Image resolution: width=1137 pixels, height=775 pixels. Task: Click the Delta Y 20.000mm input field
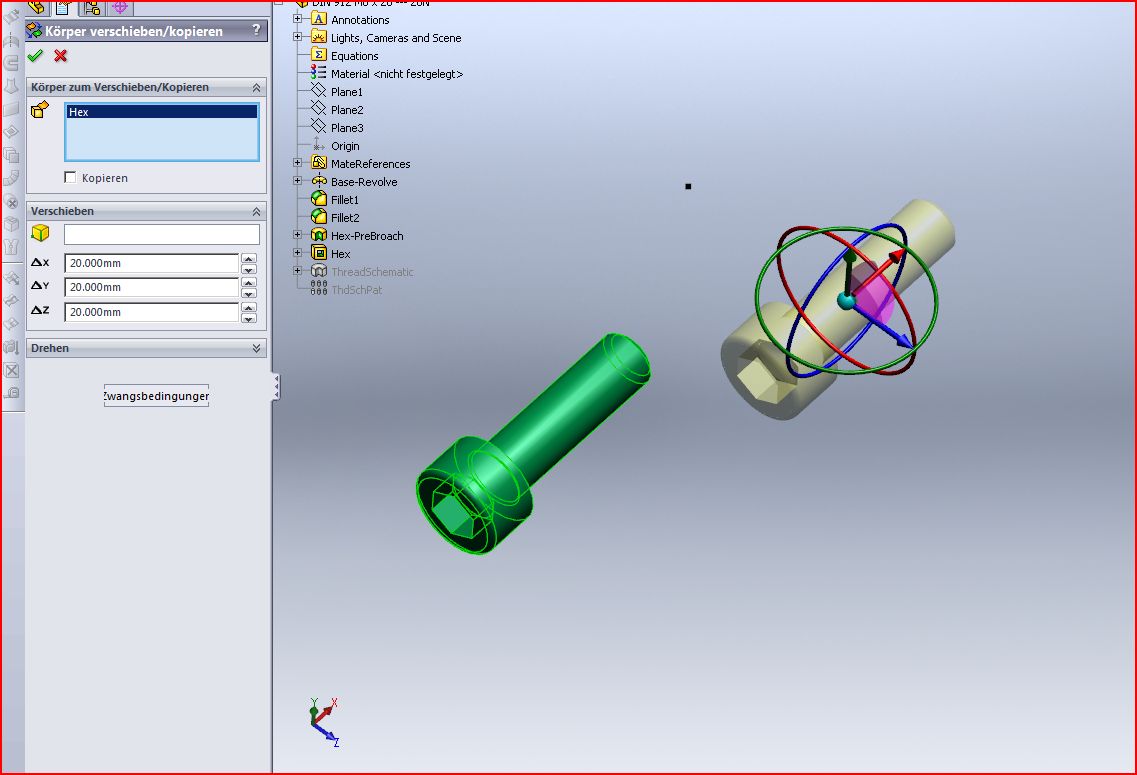point(152,287)
